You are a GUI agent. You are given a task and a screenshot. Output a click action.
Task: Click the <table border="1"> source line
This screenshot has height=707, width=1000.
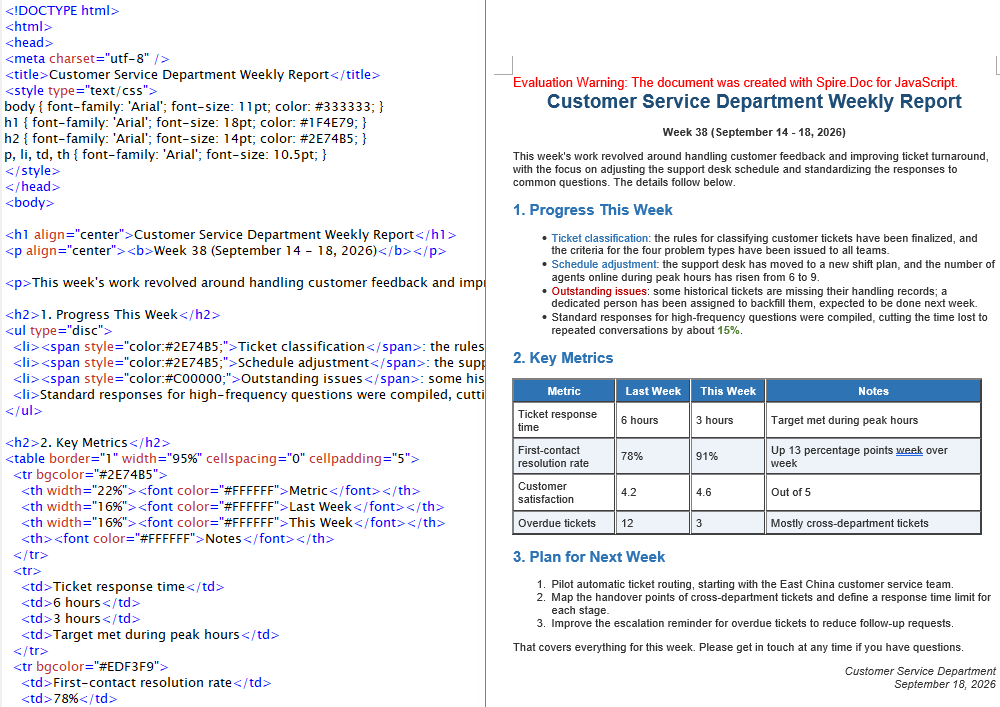click(212, 458)
